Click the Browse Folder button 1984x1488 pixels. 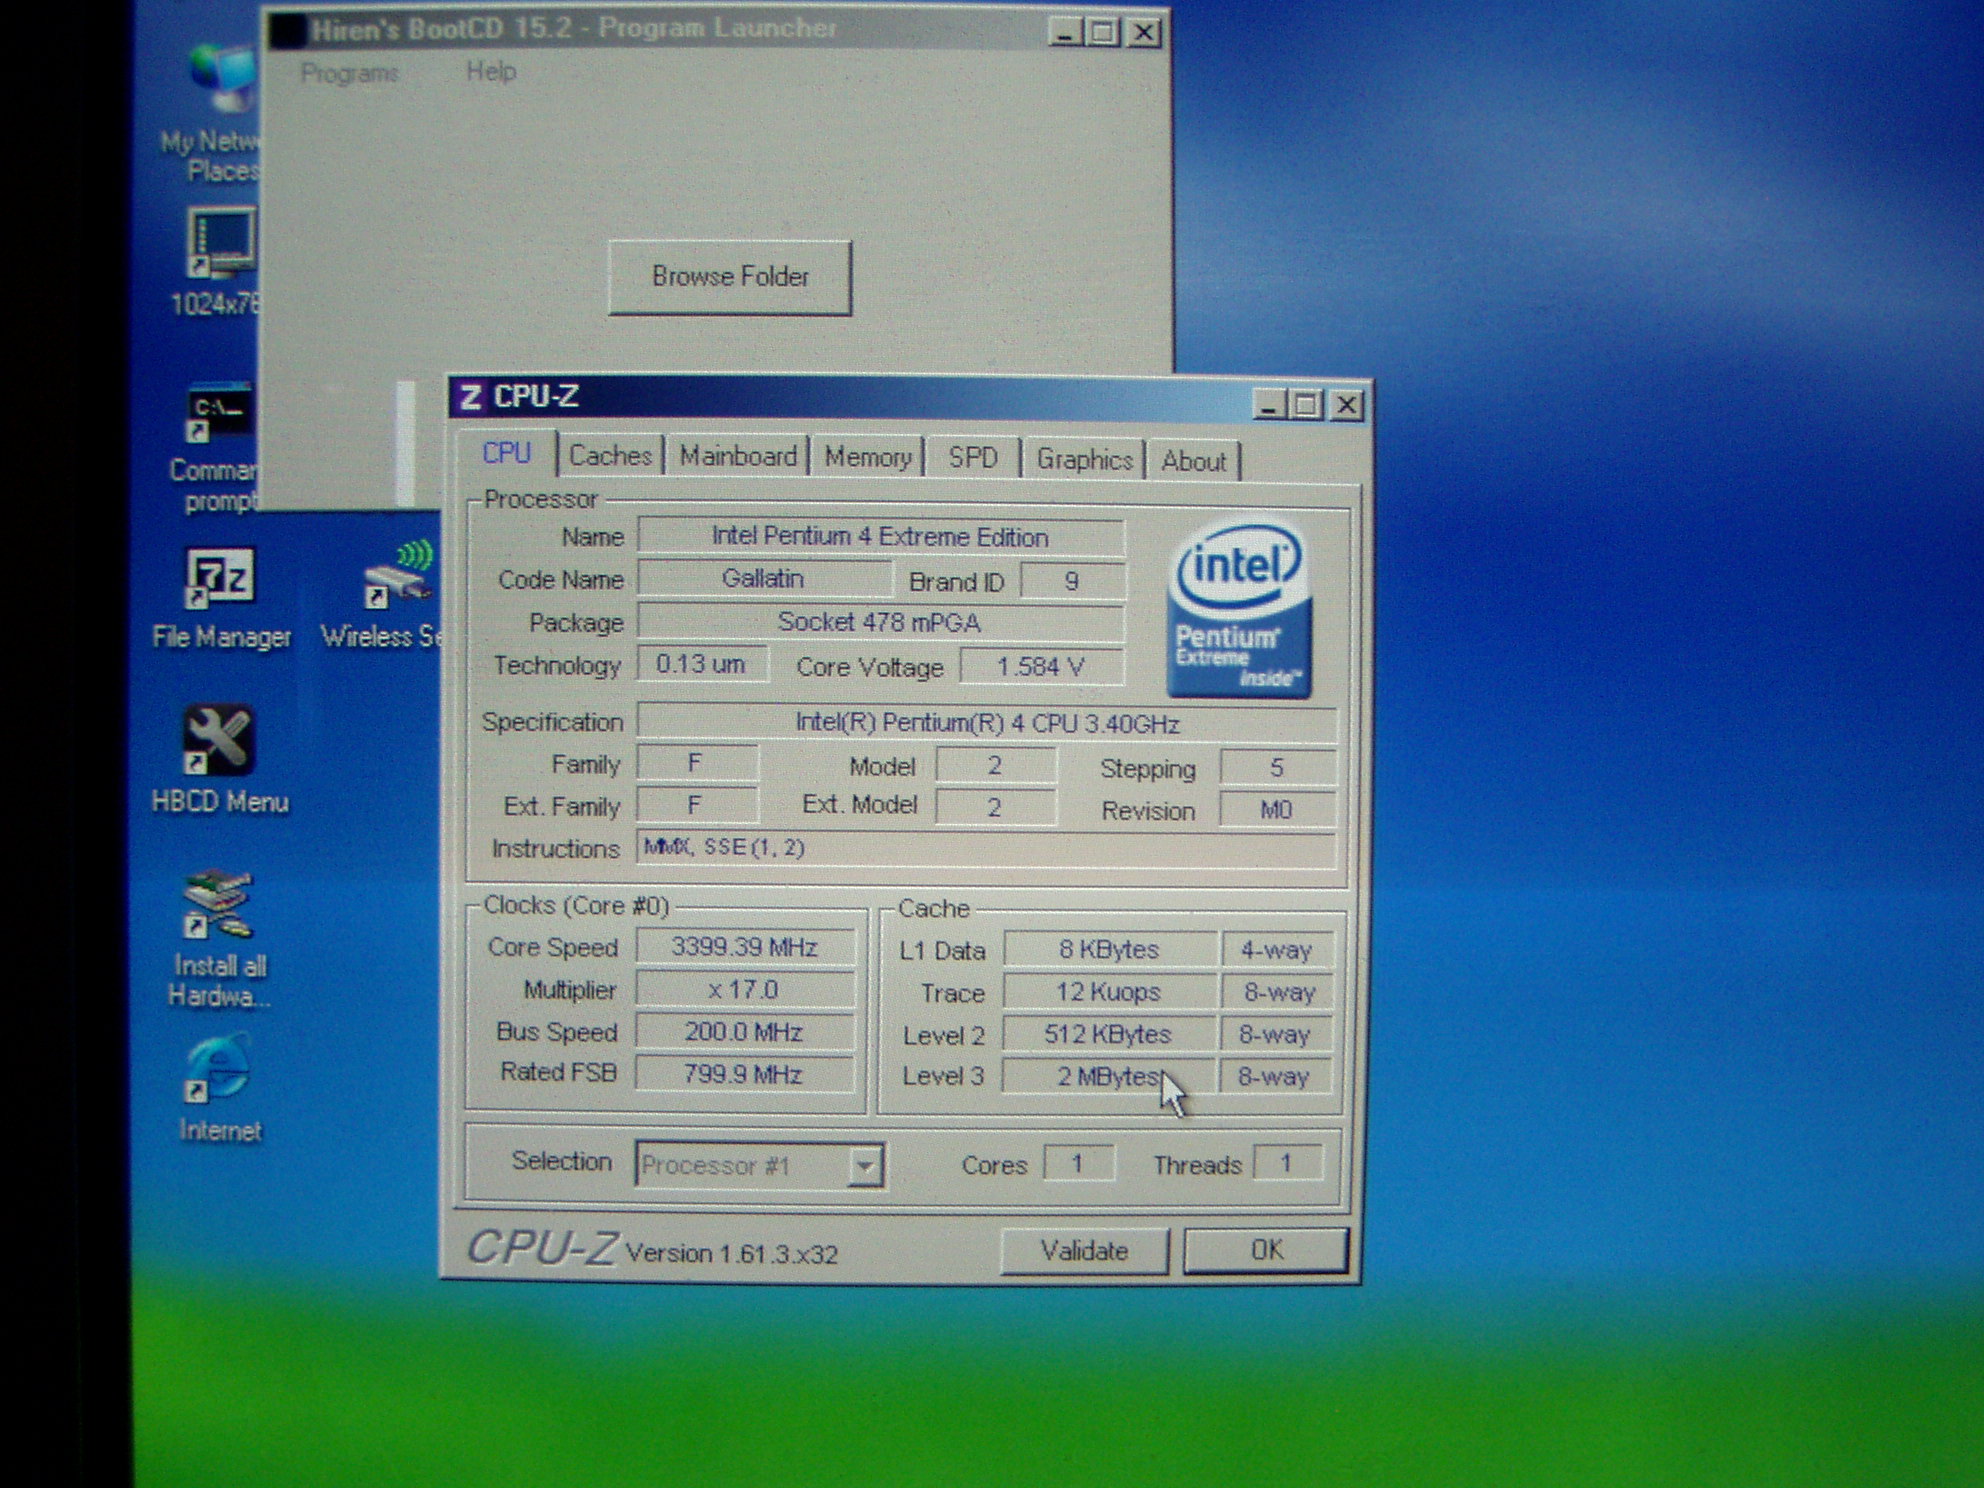pos(730,277)
